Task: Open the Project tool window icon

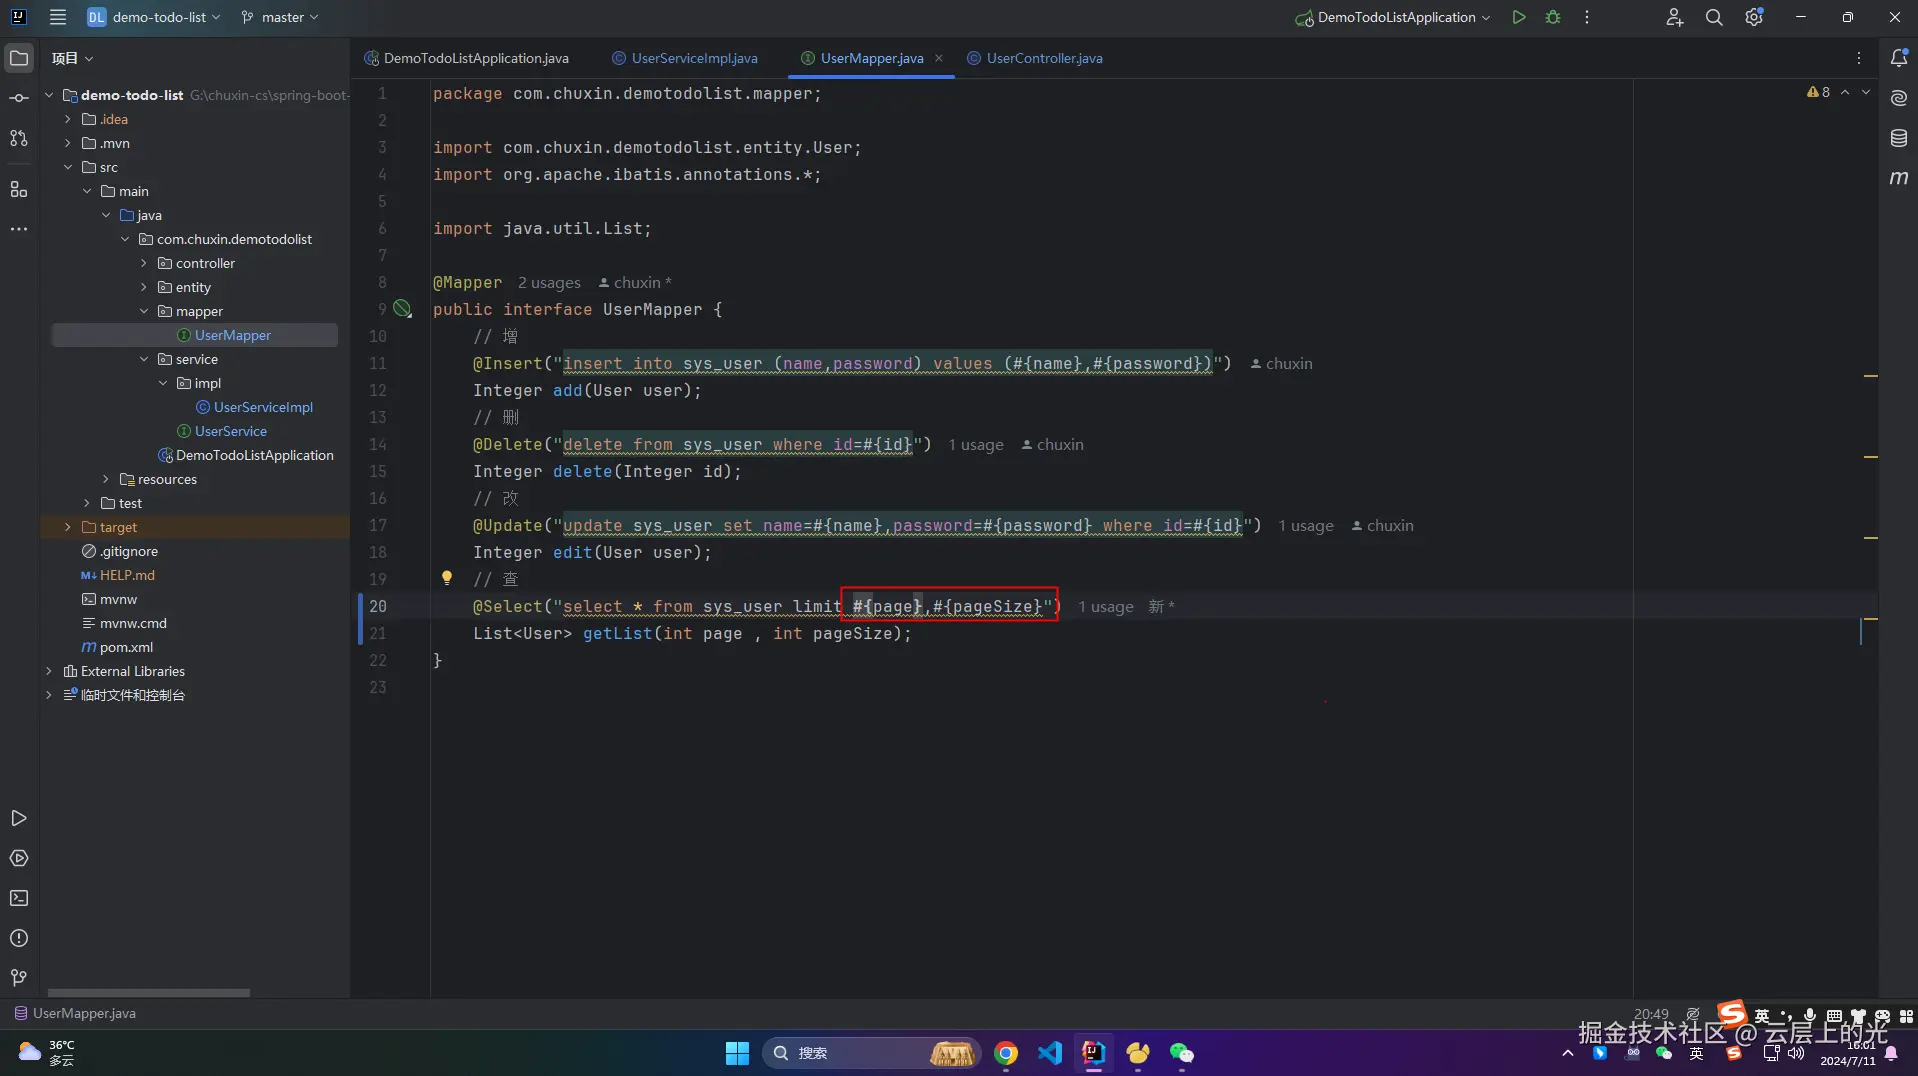Action: point(19,58)
